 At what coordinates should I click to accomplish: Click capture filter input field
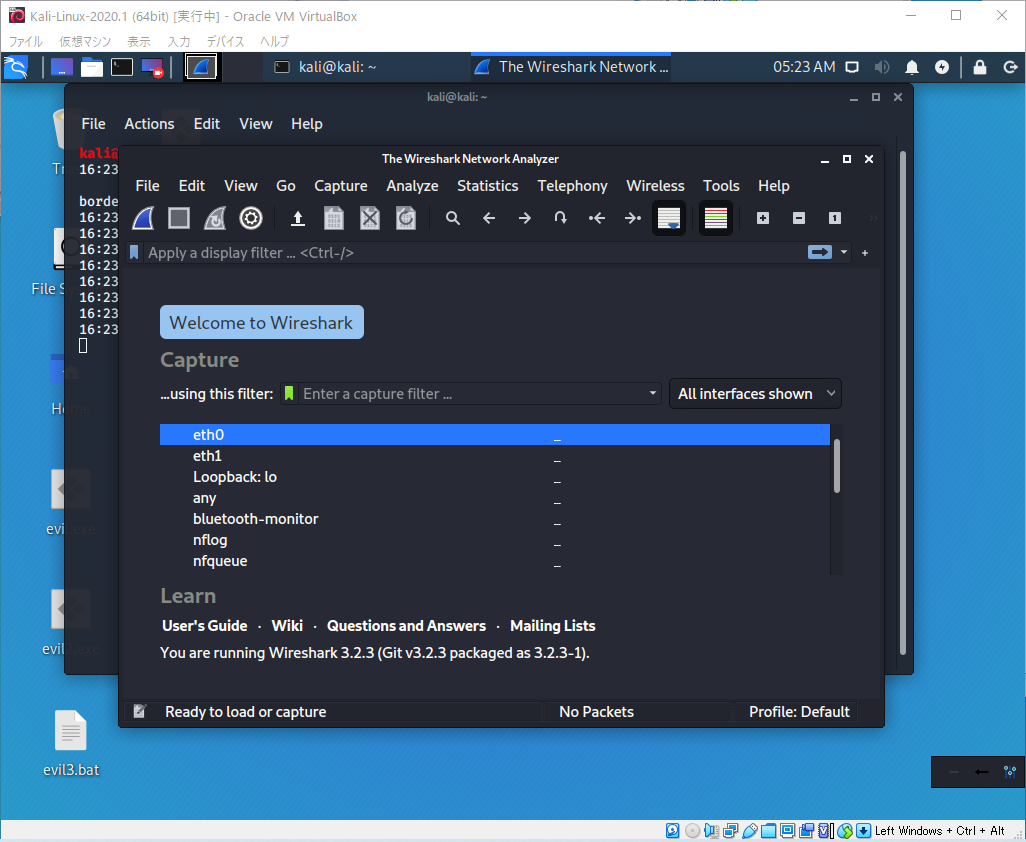pos(471,393)
